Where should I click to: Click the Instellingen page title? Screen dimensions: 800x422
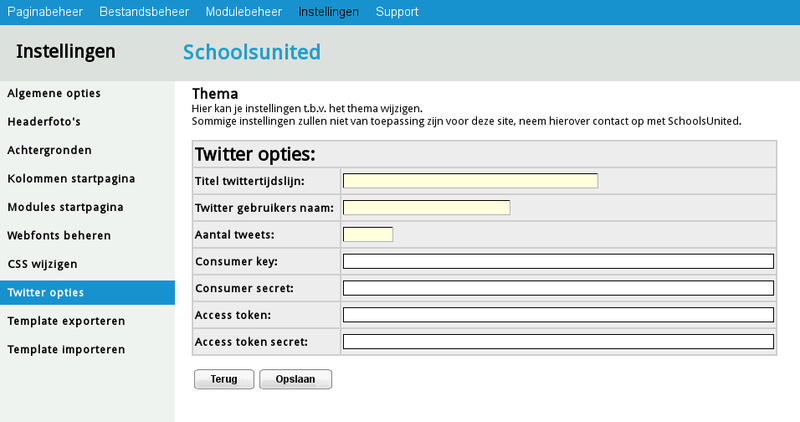coord(65,52)
